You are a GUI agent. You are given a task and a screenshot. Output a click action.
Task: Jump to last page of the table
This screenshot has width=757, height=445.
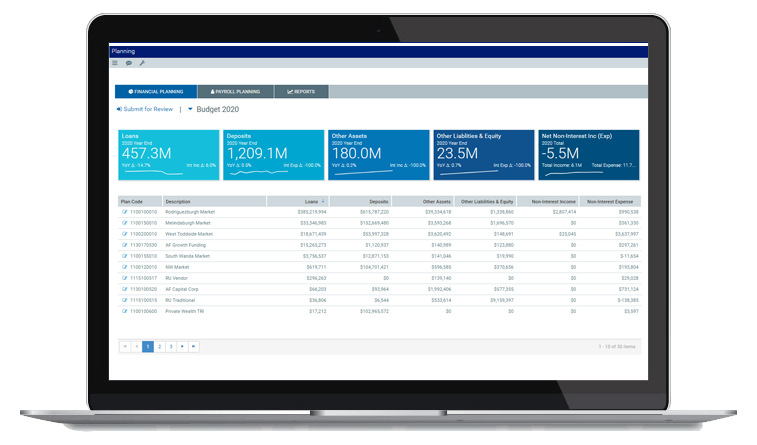pos(194,347)
